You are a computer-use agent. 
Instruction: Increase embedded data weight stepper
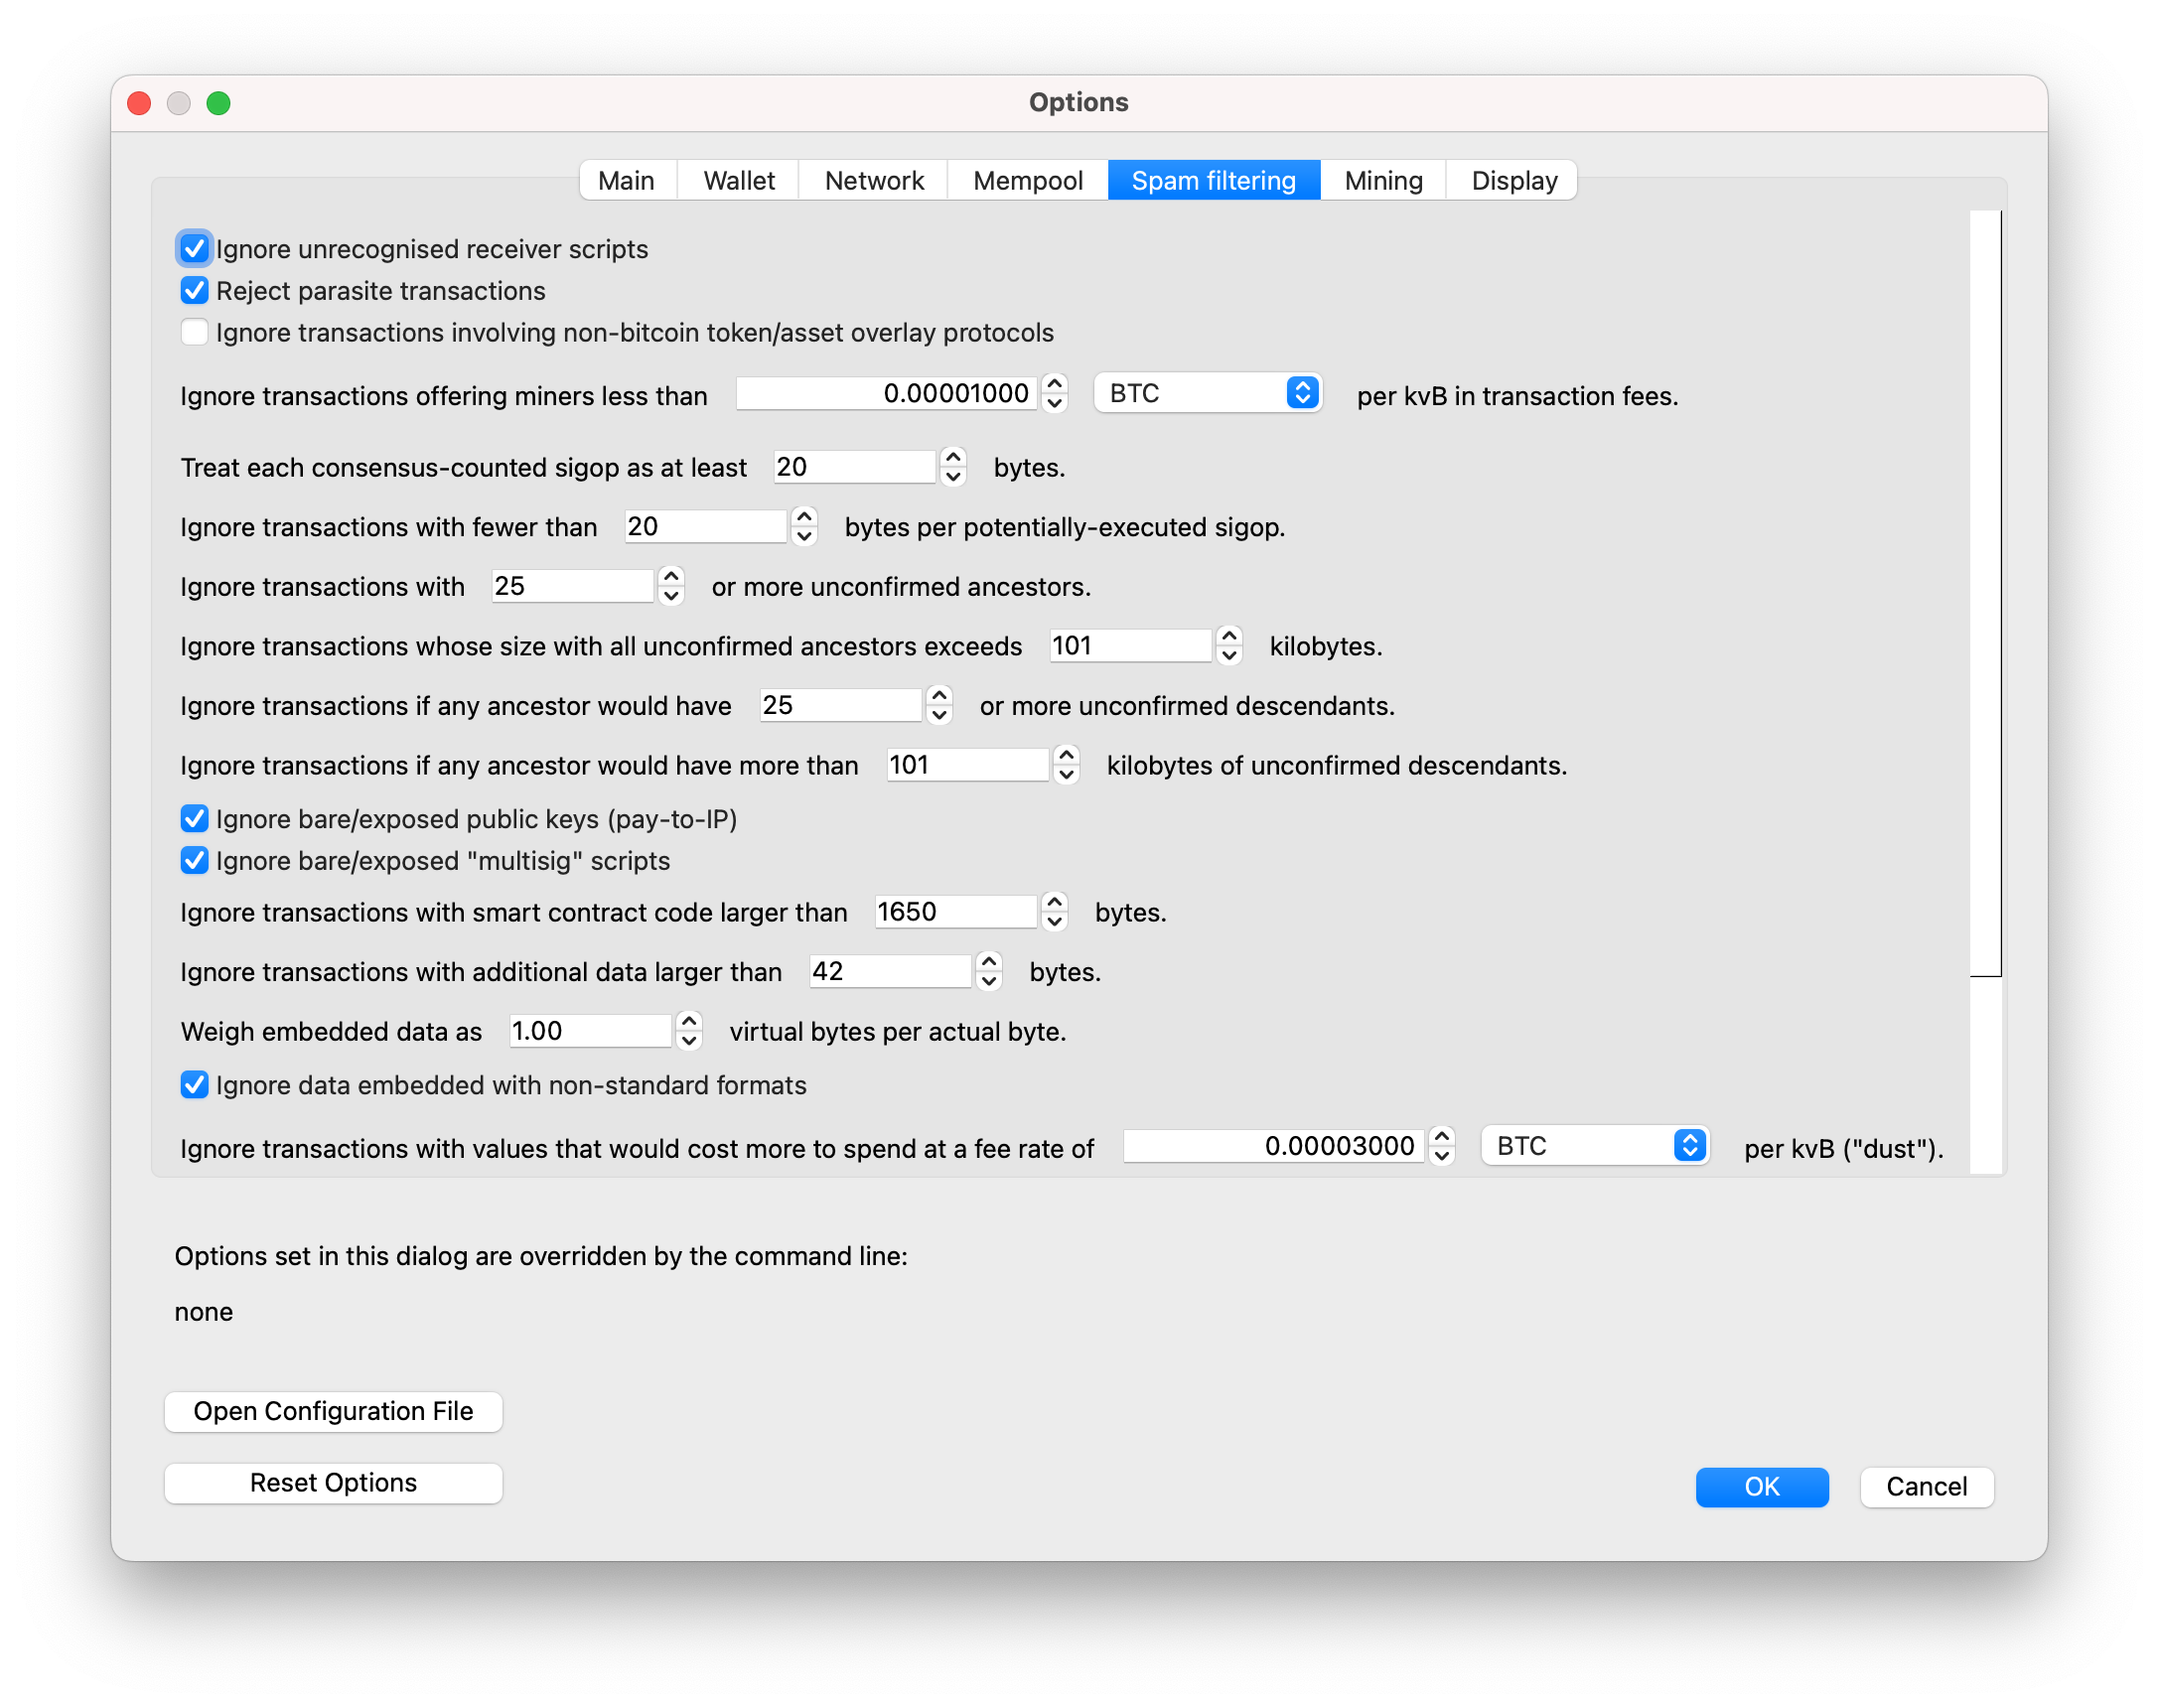click(688, 1020)
